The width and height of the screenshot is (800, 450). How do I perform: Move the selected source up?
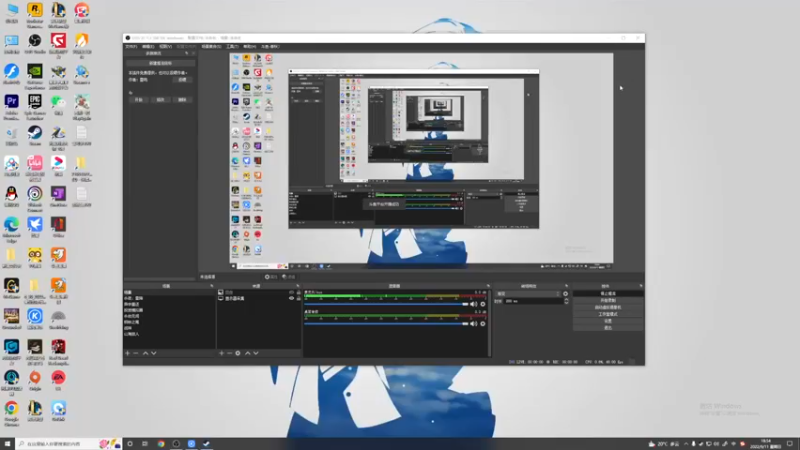coord(248,353)
